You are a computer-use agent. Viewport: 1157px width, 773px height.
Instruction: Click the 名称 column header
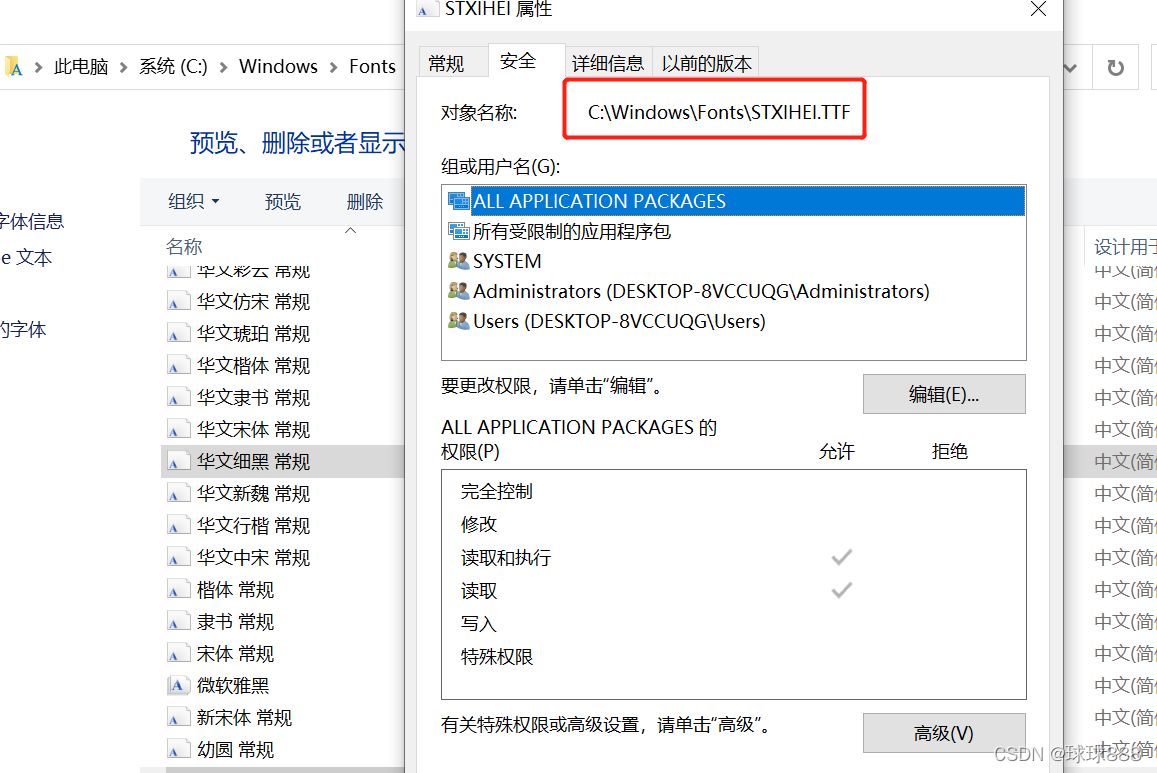[x=184, y=246]
